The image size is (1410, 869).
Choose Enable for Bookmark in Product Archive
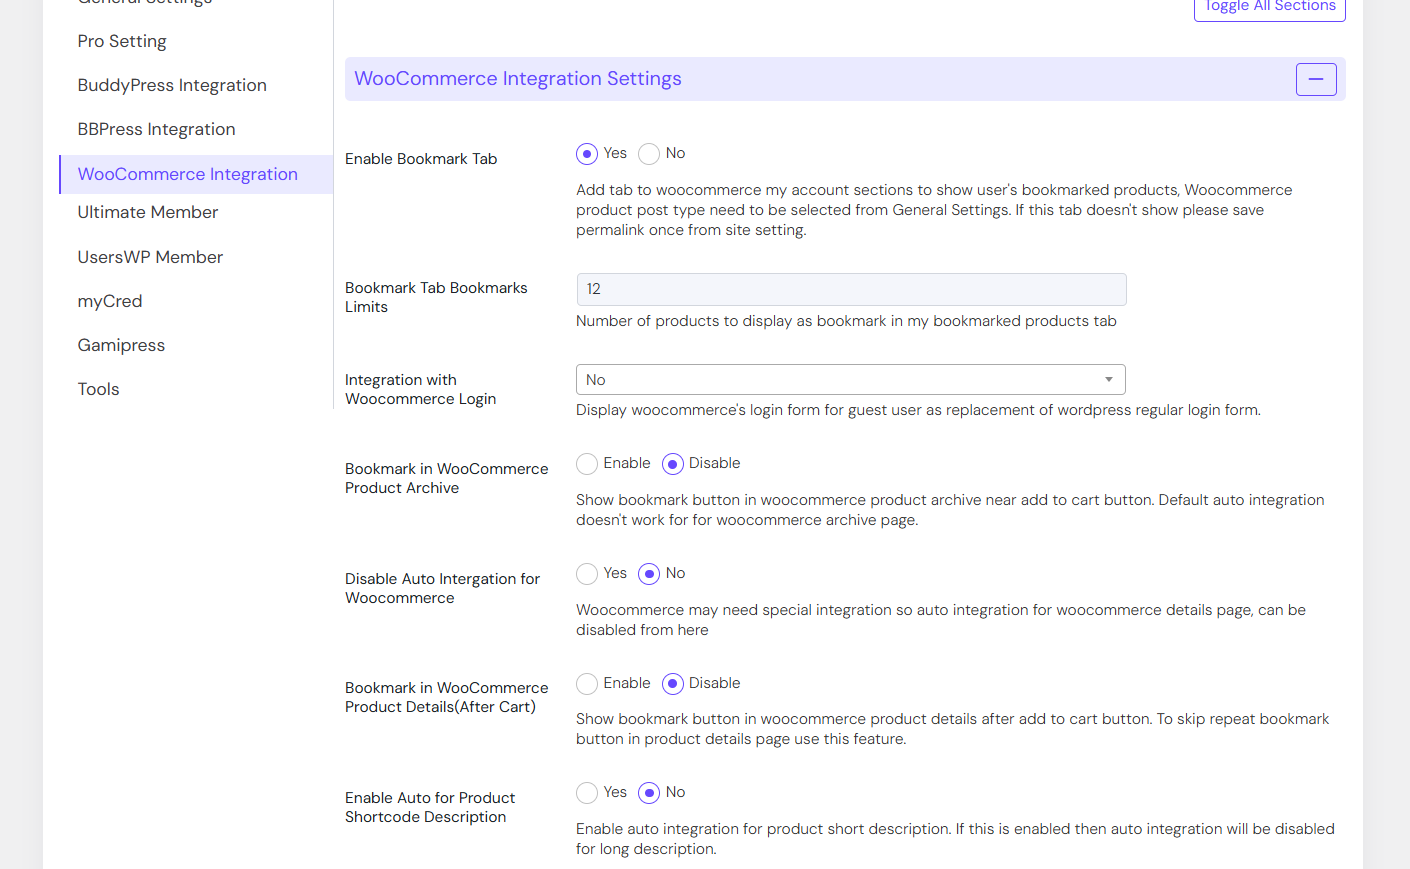pyautogui.click(x=587, y=464)
